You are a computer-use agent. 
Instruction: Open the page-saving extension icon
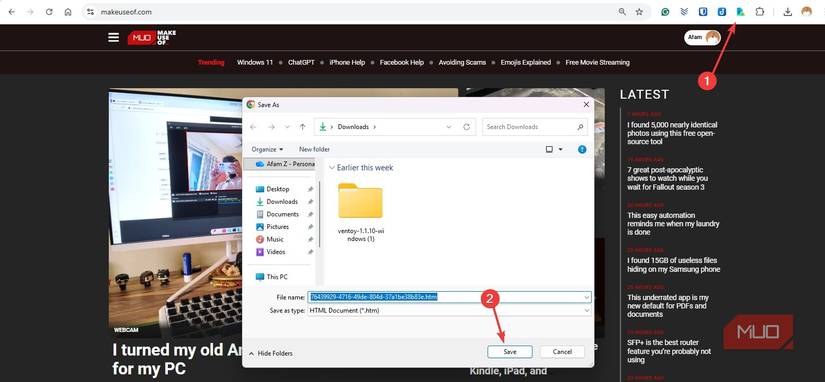click(740, 12)
